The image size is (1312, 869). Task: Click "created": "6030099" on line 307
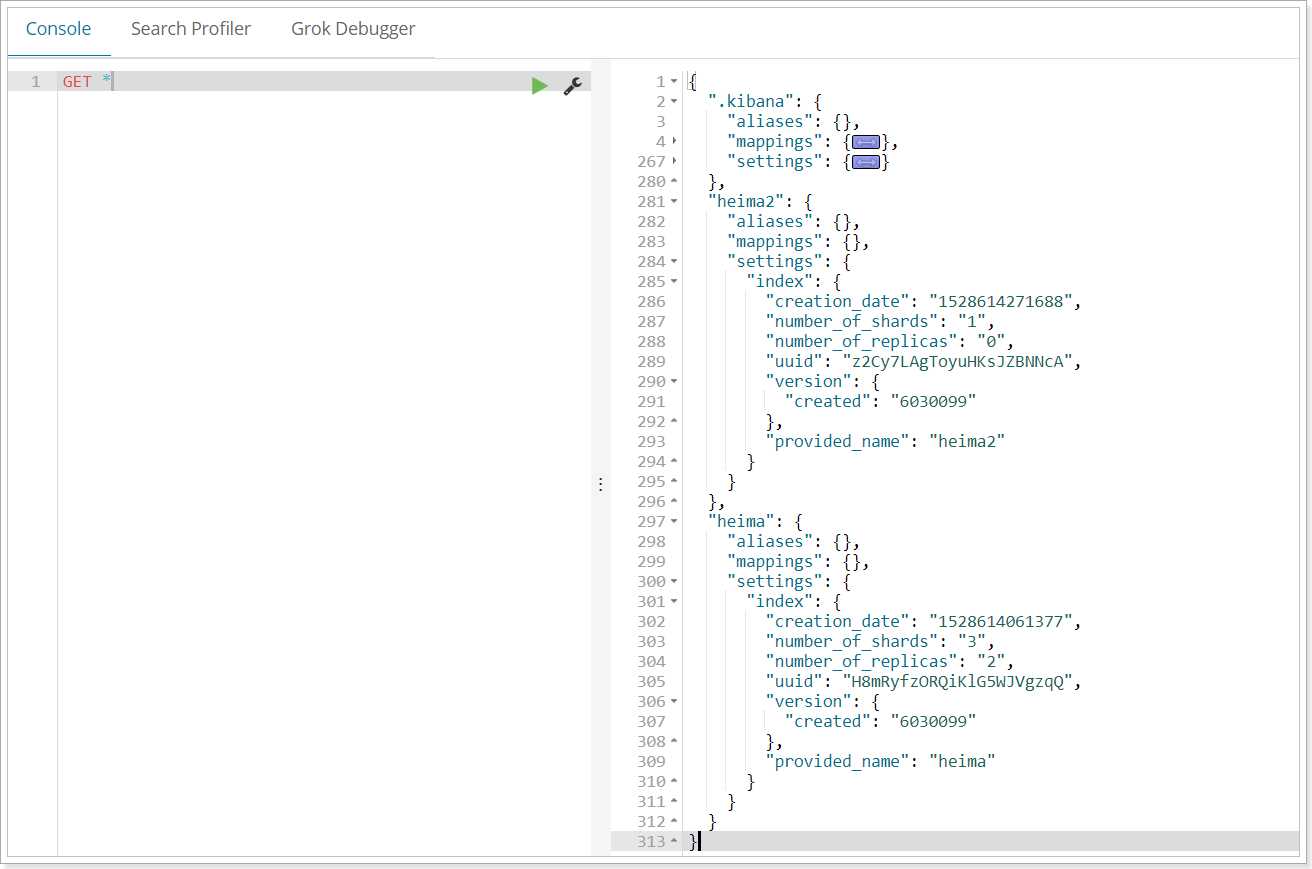(x=880, y=722)
